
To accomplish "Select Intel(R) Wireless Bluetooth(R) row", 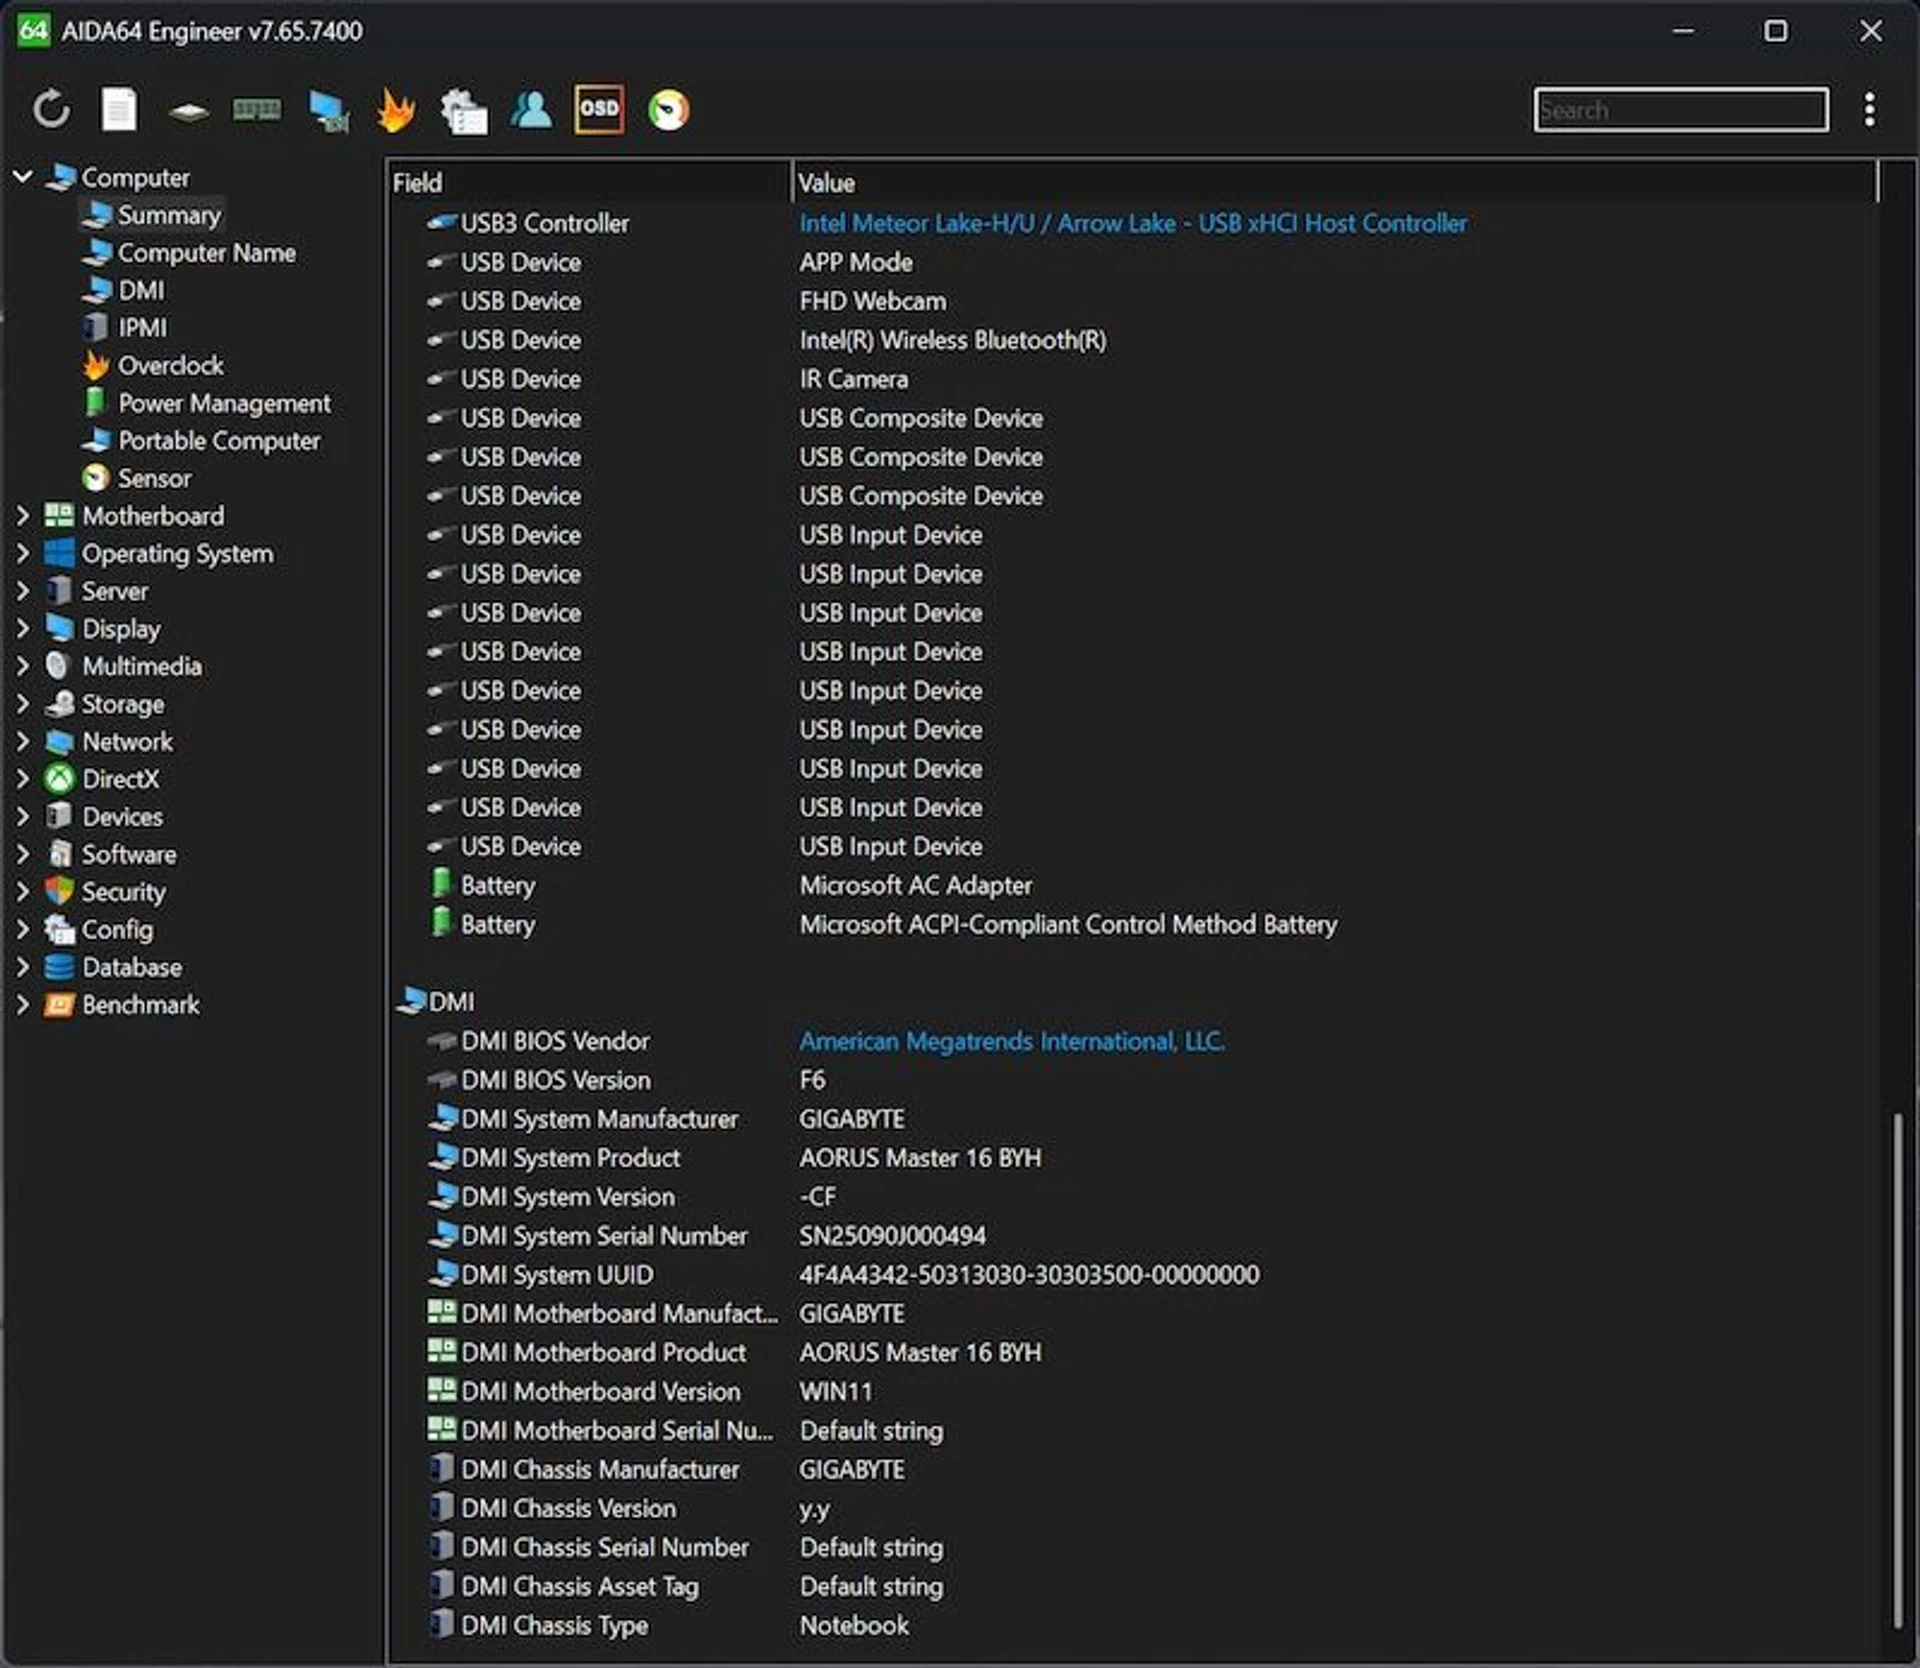I will coord(1134,340).
